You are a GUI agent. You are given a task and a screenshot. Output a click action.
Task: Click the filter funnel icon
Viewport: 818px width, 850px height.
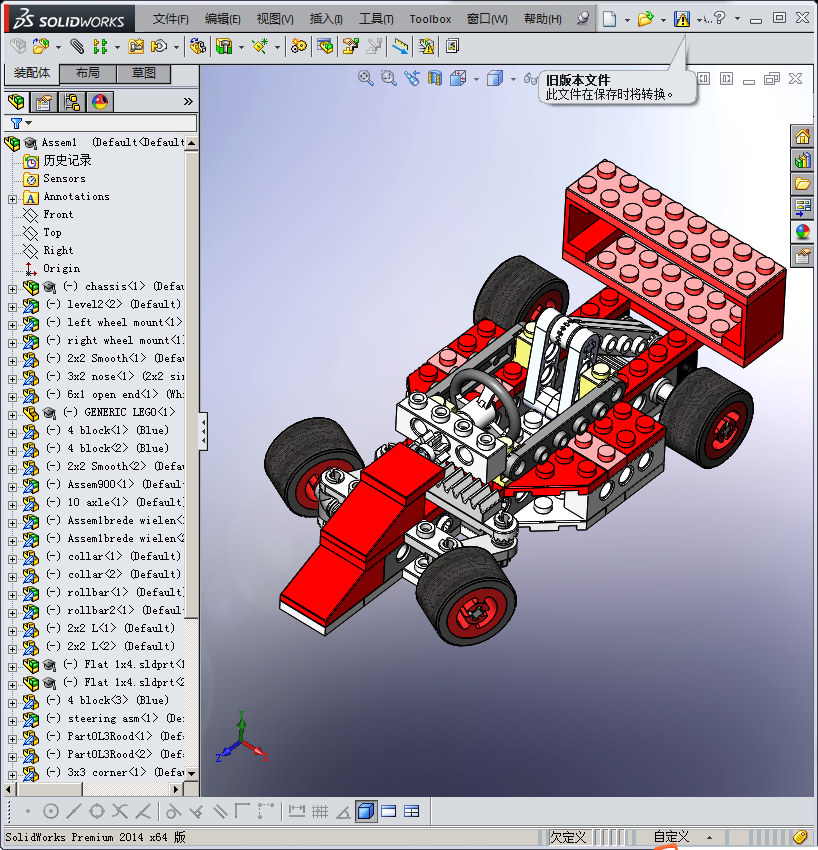[17, 124]
